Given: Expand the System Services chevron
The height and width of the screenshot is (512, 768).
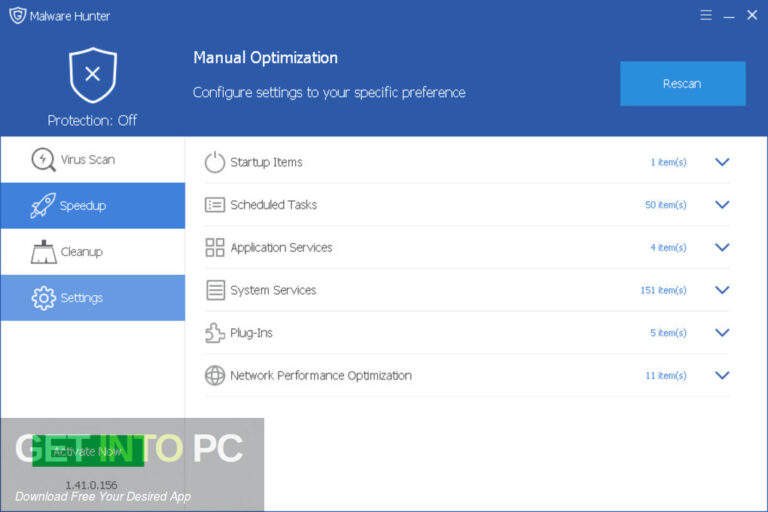Looking at the screenshot, I should (x=722, y=290).
